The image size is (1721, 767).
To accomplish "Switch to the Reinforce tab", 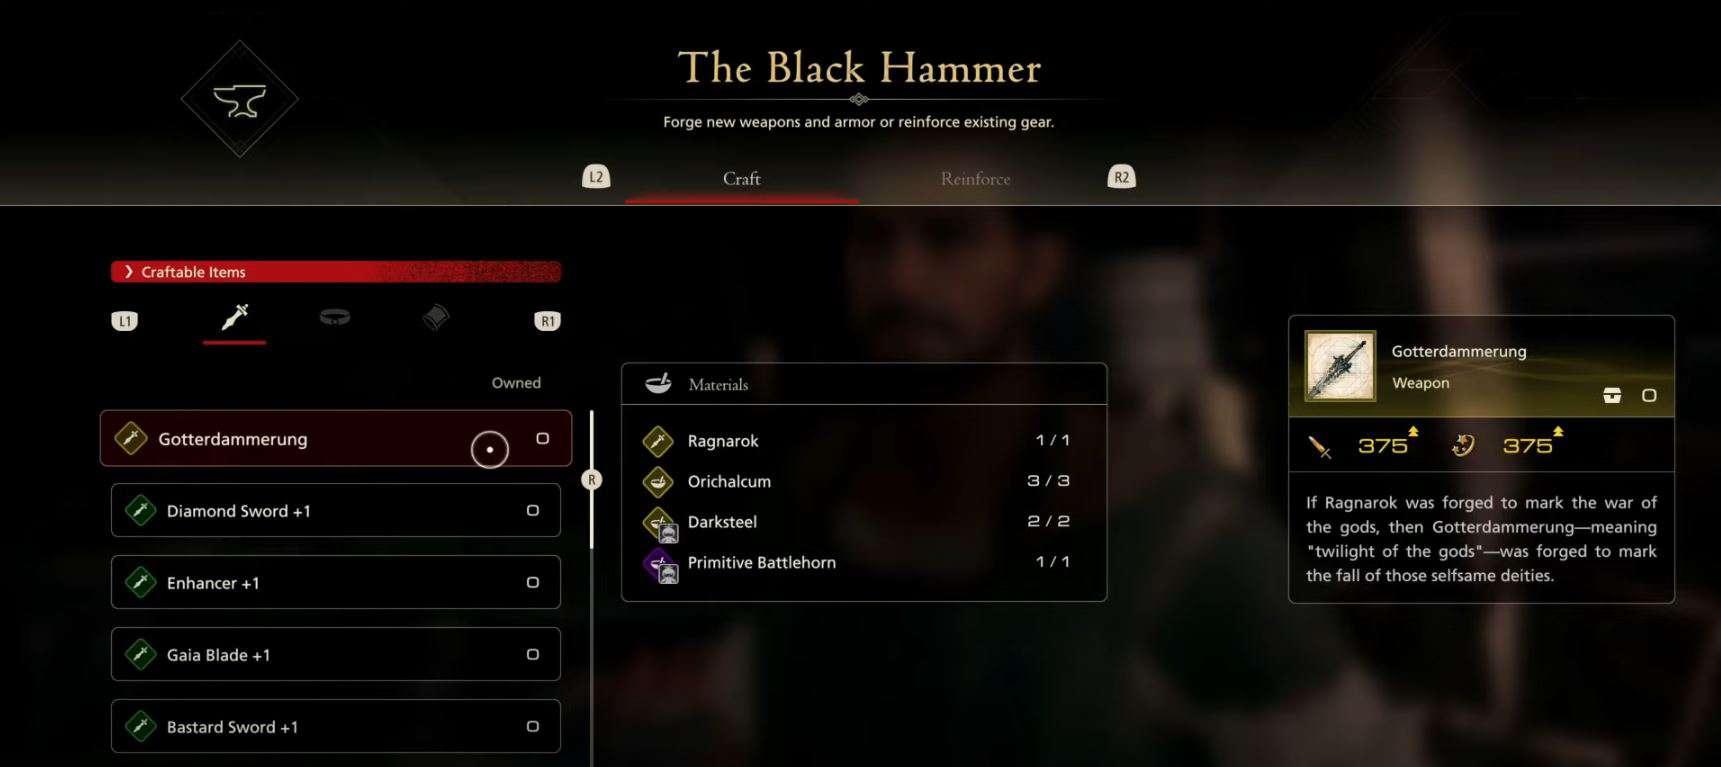I will coord(975,179).
